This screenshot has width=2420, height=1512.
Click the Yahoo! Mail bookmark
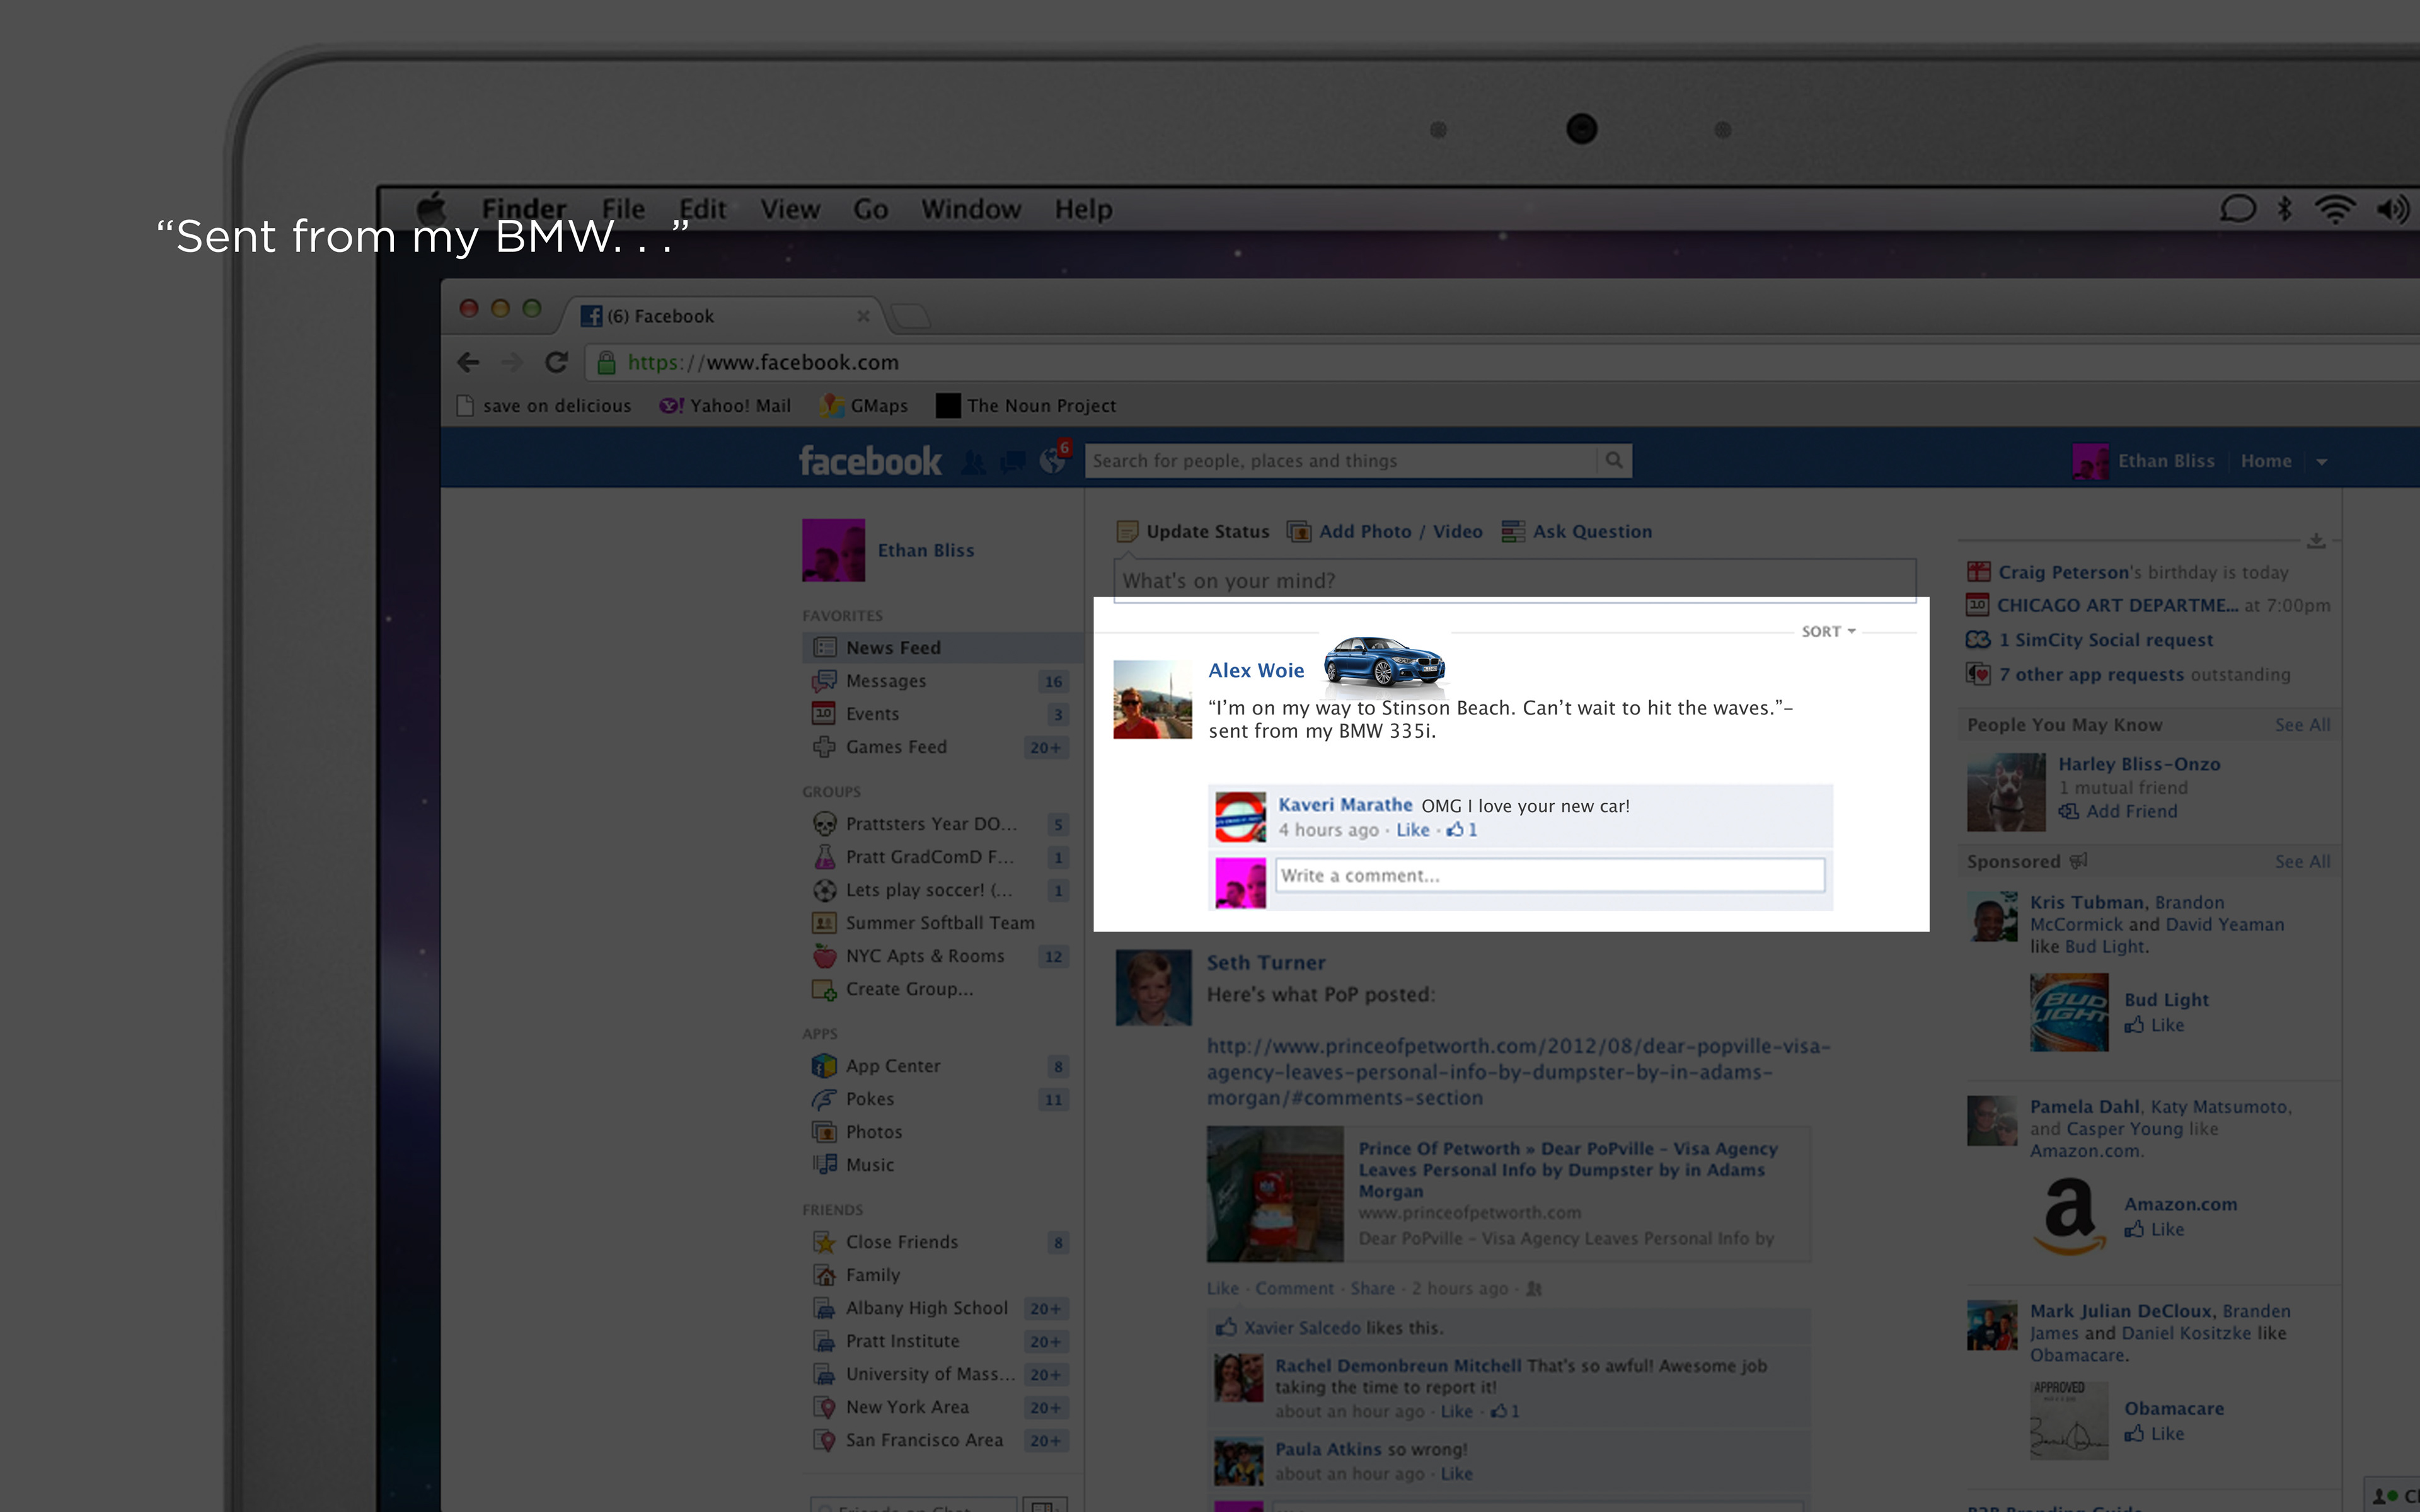tap(725, 406)
